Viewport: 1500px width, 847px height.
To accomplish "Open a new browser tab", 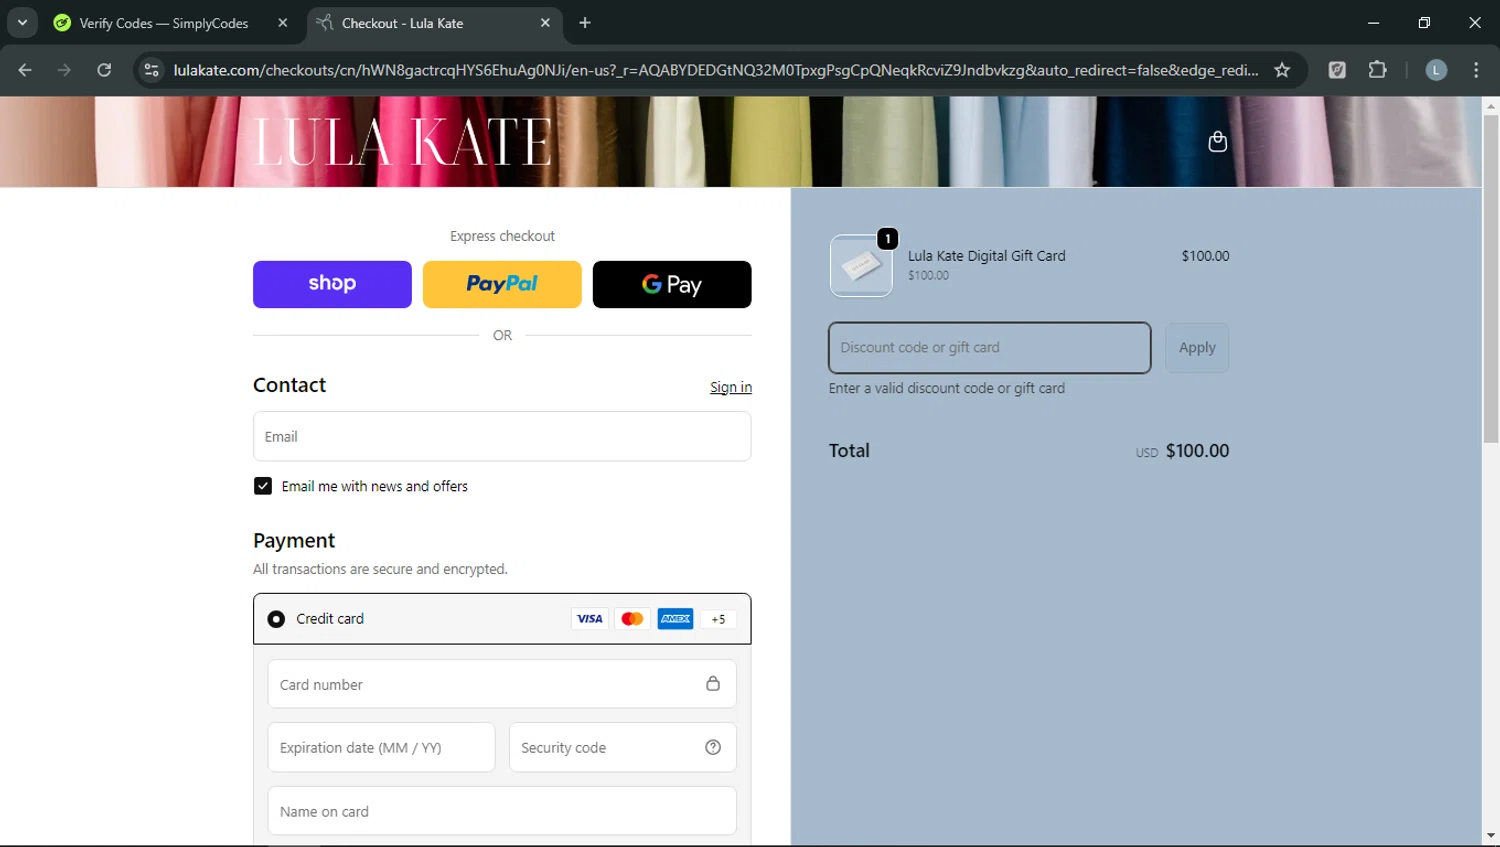I will [585, 23].
